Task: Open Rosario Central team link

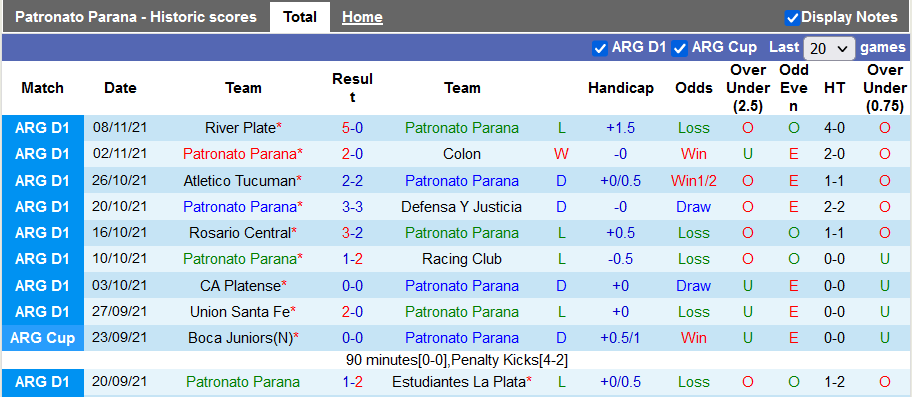Action: click(240, 233)
